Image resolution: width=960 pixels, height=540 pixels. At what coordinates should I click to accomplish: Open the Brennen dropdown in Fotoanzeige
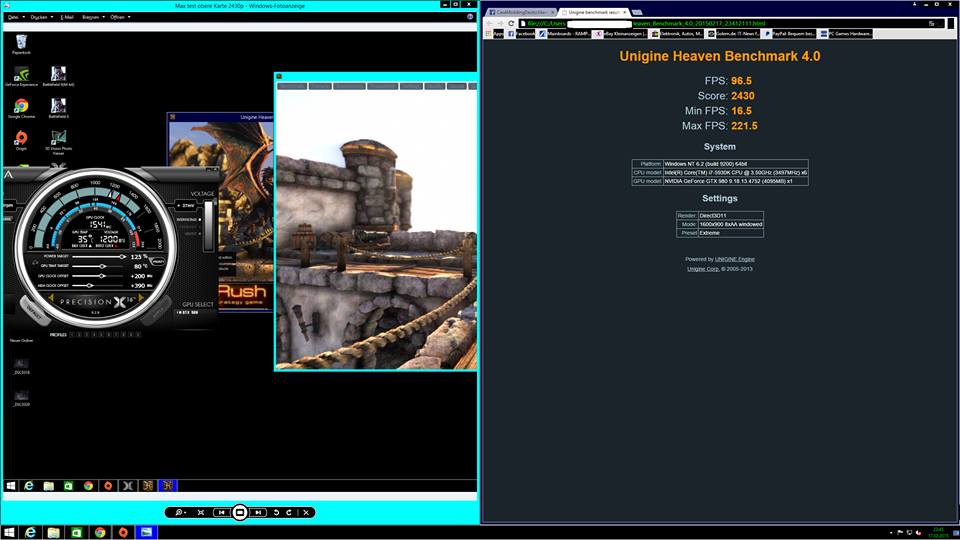[93, 17]
